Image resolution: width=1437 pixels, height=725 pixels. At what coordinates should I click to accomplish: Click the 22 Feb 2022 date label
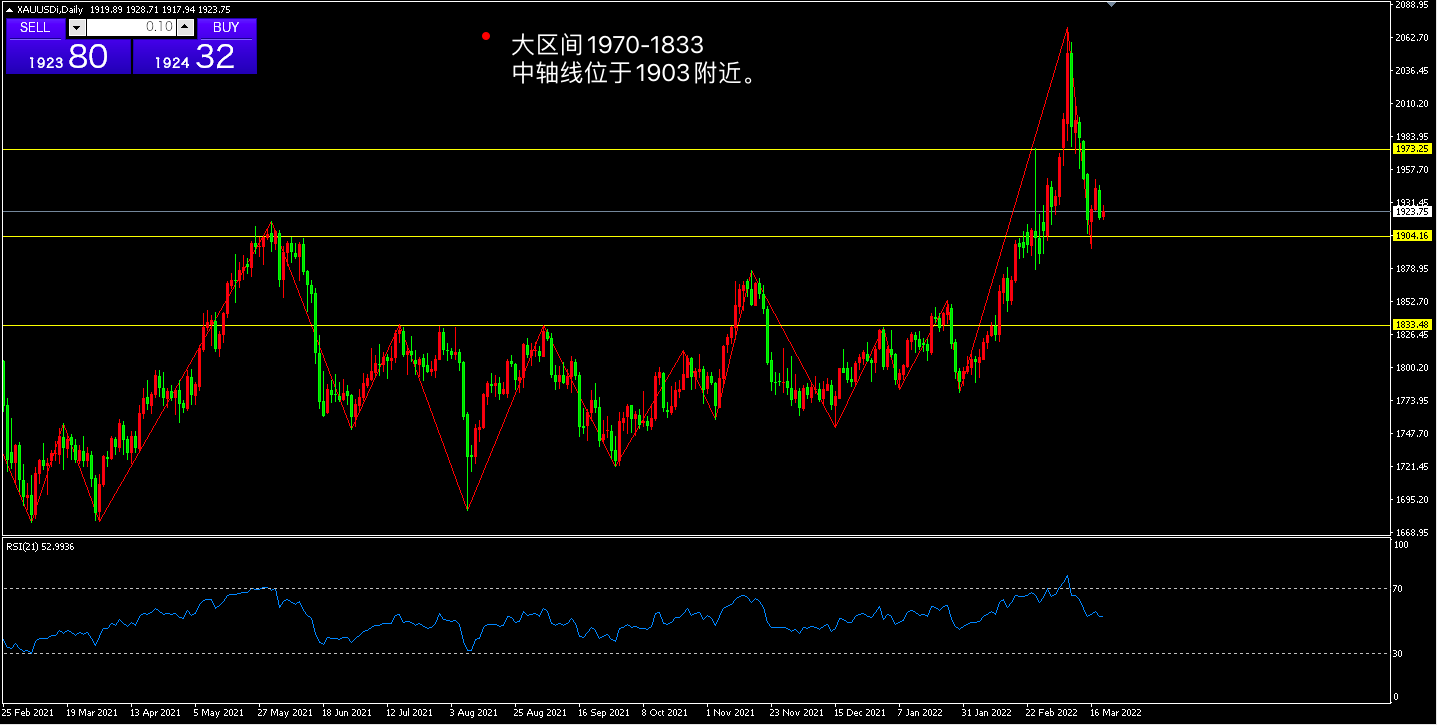click(x=1051, y=714)
